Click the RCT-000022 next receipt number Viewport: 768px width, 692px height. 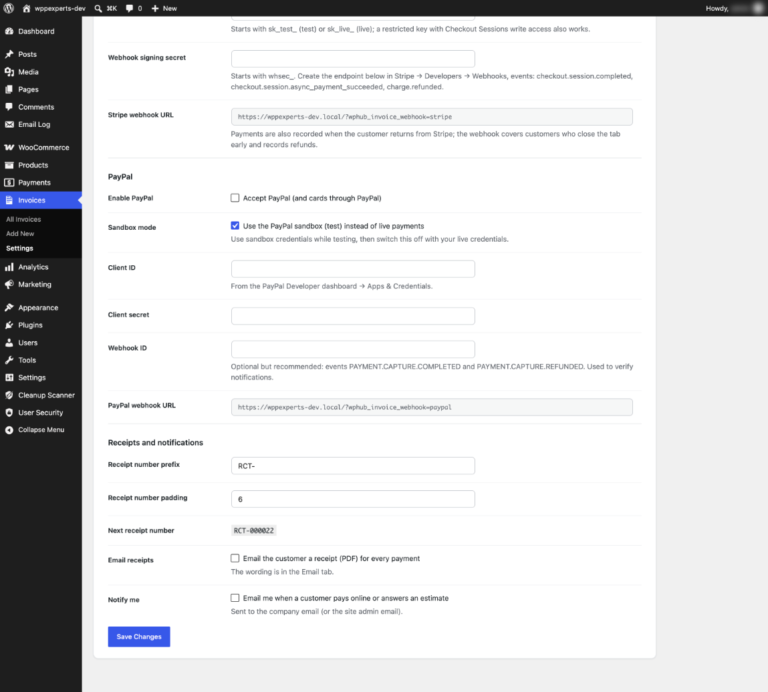(254, 530)
